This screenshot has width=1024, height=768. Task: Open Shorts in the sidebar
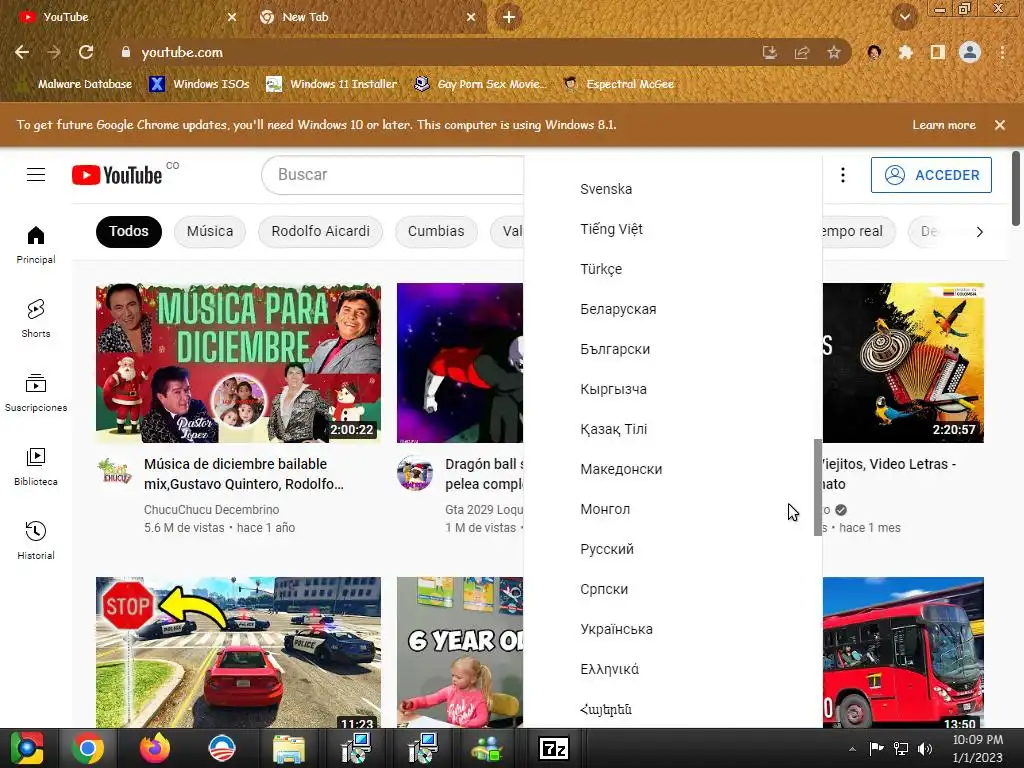pos(36,319)
